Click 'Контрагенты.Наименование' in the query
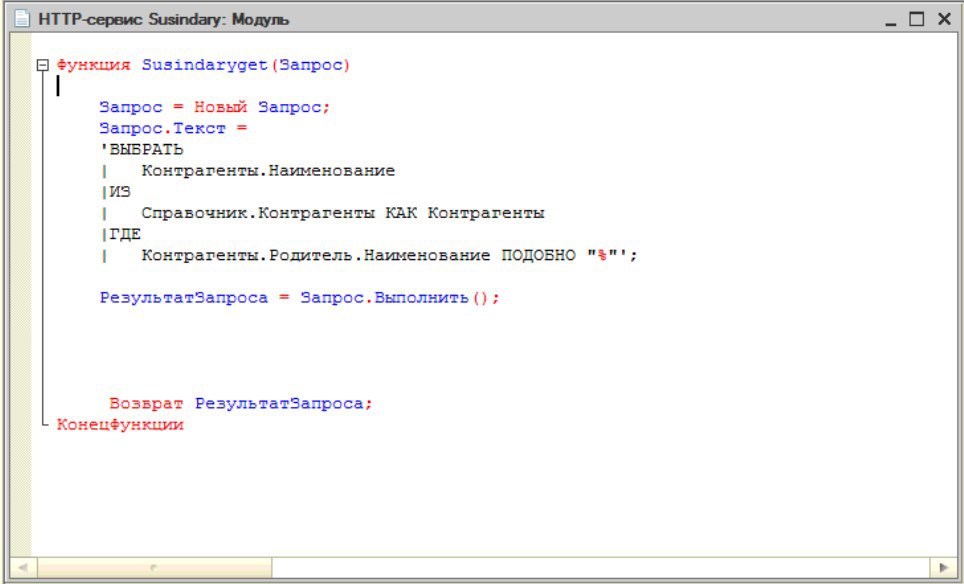This screenshot has width=964, height=584. tap(268, 171)
